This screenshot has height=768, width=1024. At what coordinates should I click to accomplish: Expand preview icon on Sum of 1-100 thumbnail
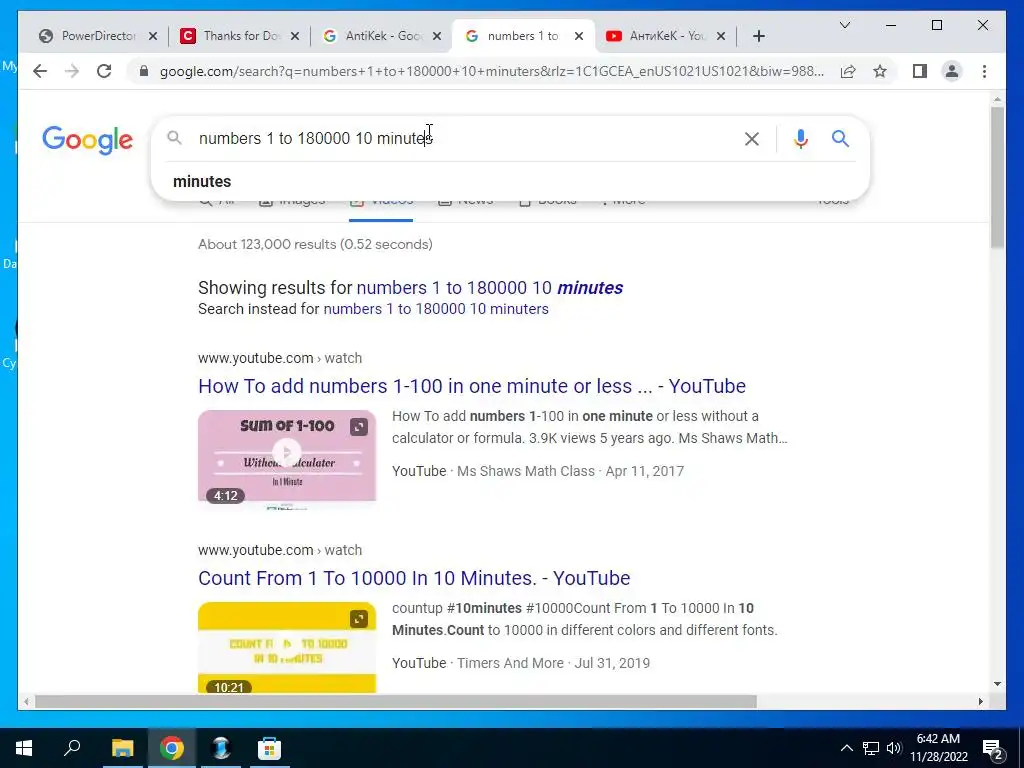pos(359,427)
